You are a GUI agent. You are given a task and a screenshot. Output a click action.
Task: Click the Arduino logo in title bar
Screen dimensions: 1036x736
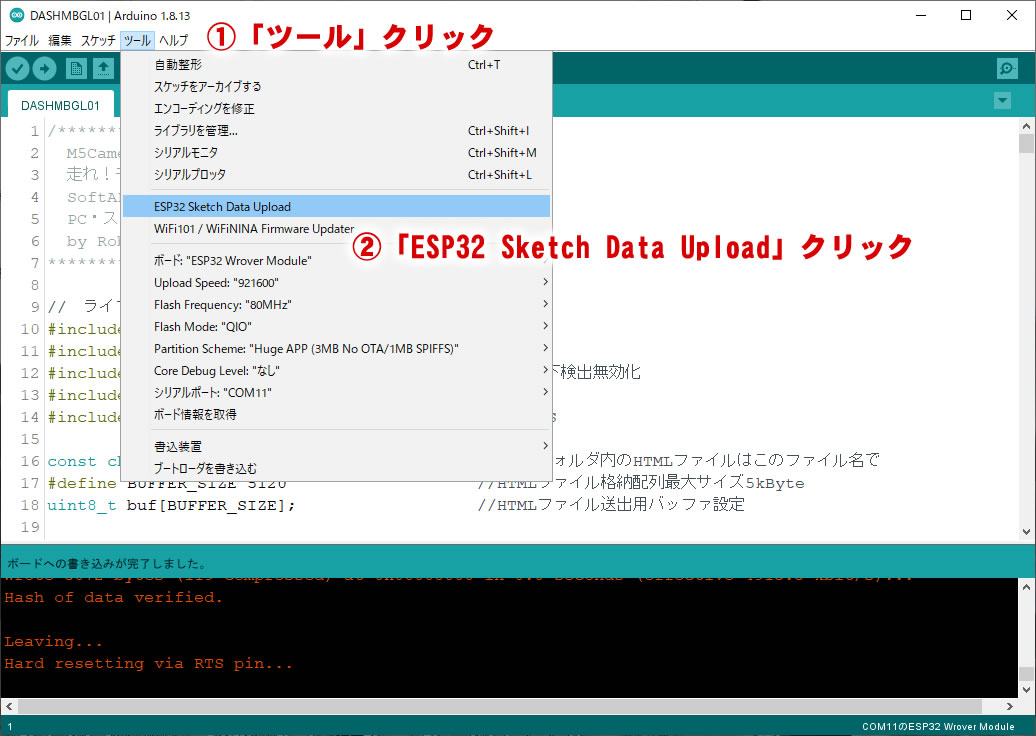pyautogui.click(x=17, y=15)
